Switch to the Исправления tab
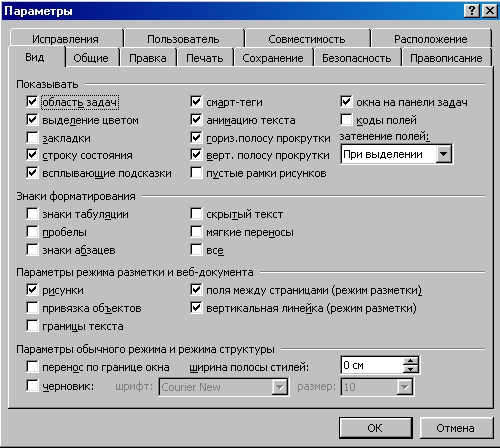Viewport: 500px width, 448px height. tap(66, 39)
